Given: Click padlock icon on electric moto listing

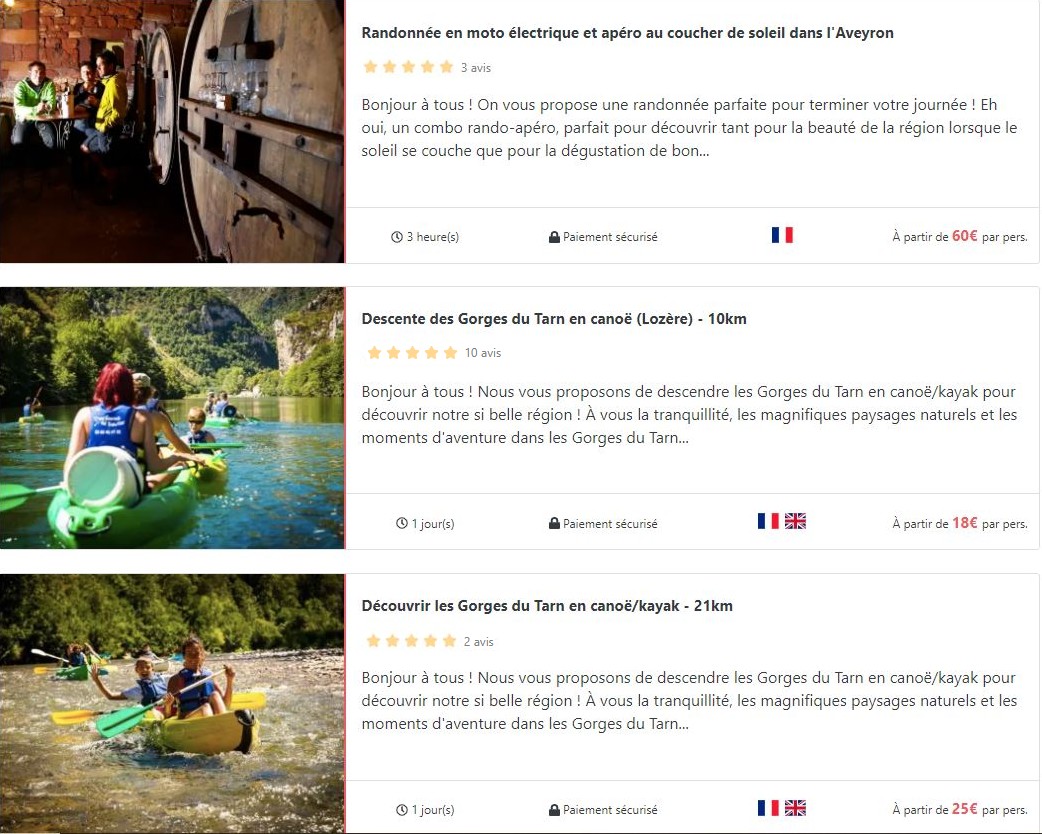Looking at the screenshot, I should (x=554, y=237).
